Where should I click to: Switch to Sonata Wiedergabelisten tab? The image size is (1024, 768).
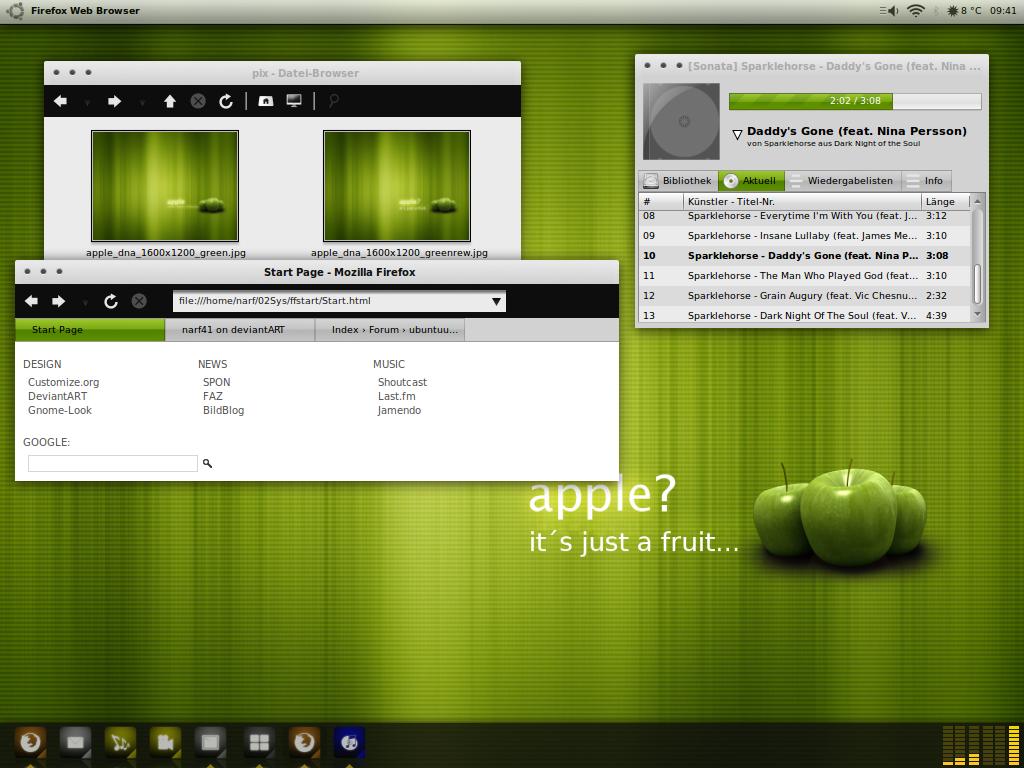coord(843,181)
